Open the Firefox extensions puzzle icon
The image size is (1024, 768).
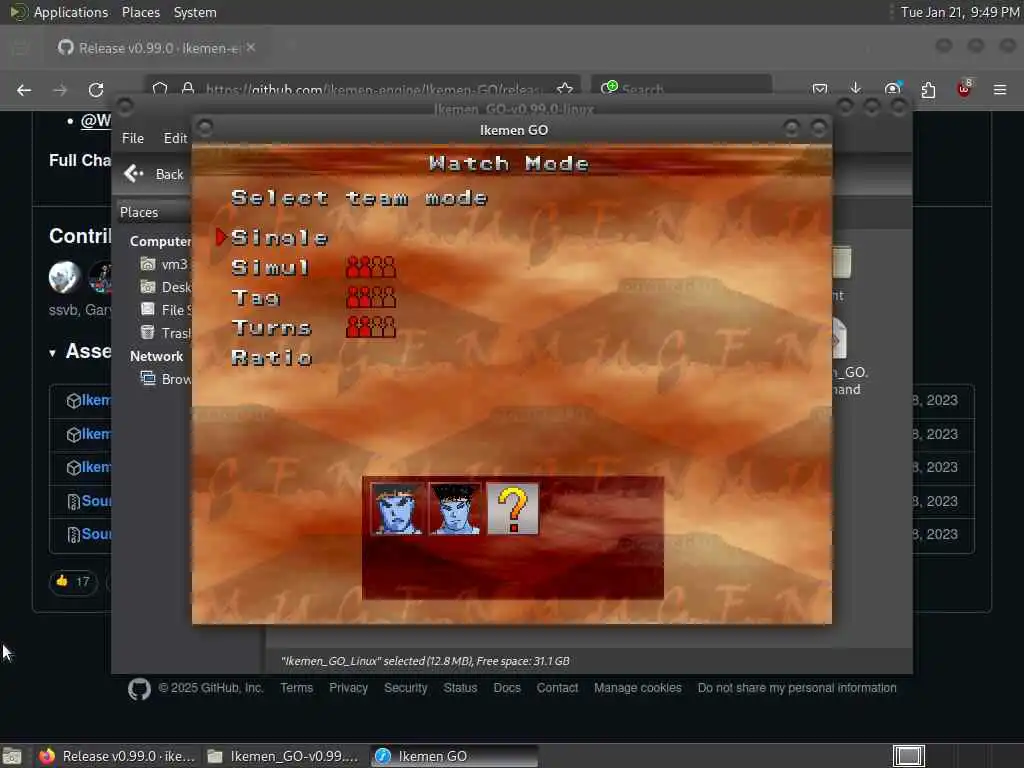(928, 90)
